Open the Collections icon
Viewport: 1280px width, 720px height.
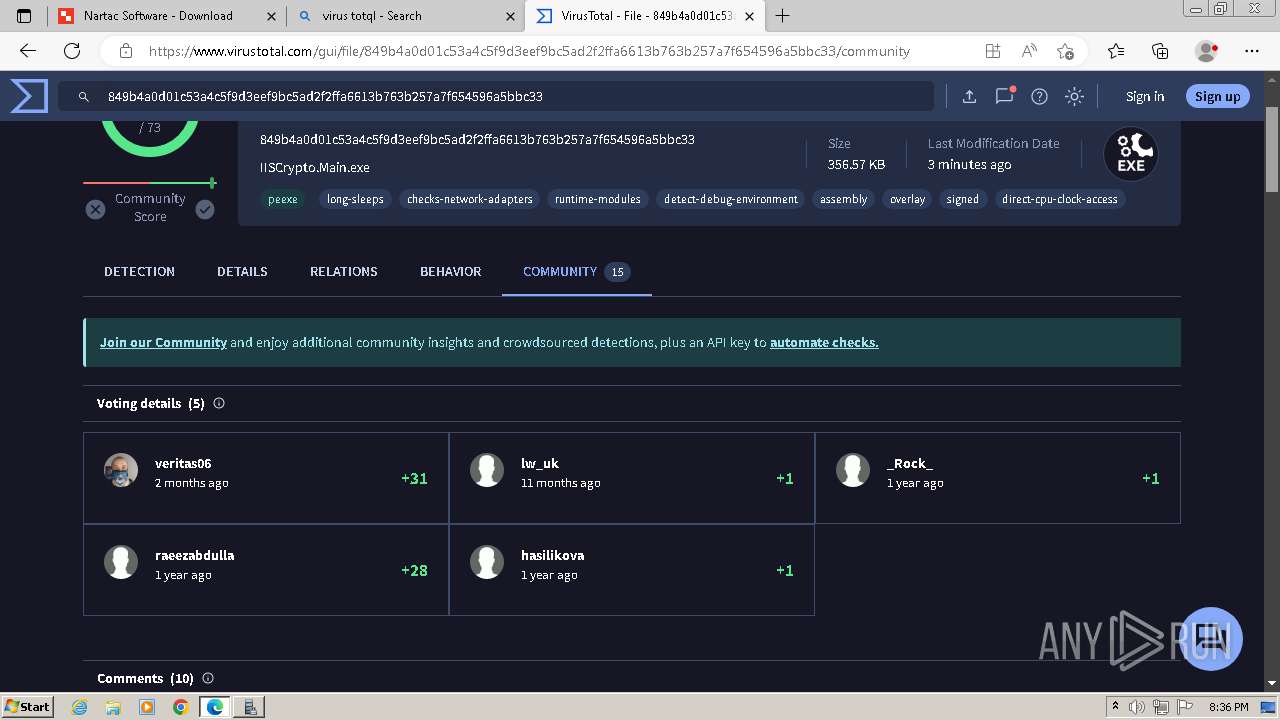1160,51
